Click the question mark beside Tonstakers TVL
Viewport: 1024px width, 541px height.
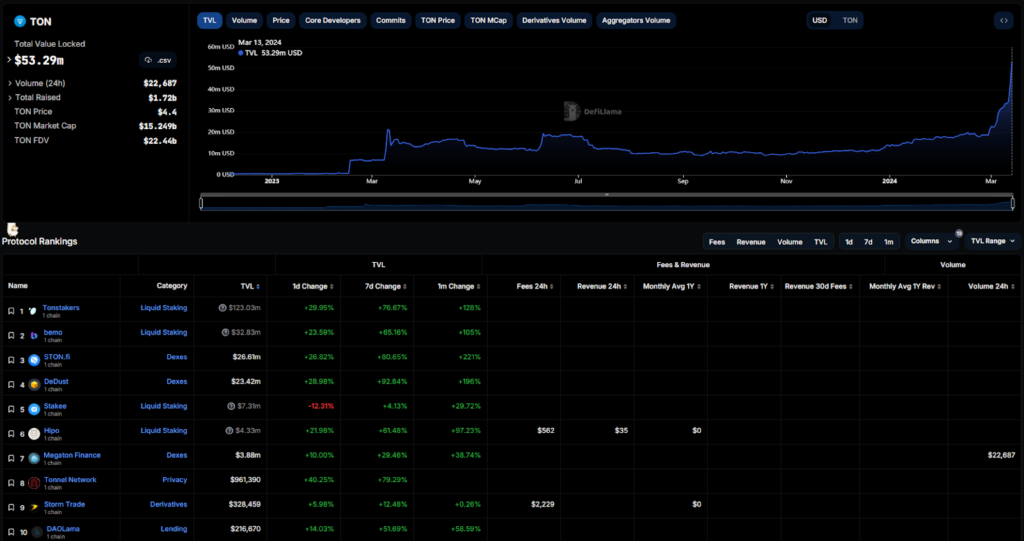point(222,308)
